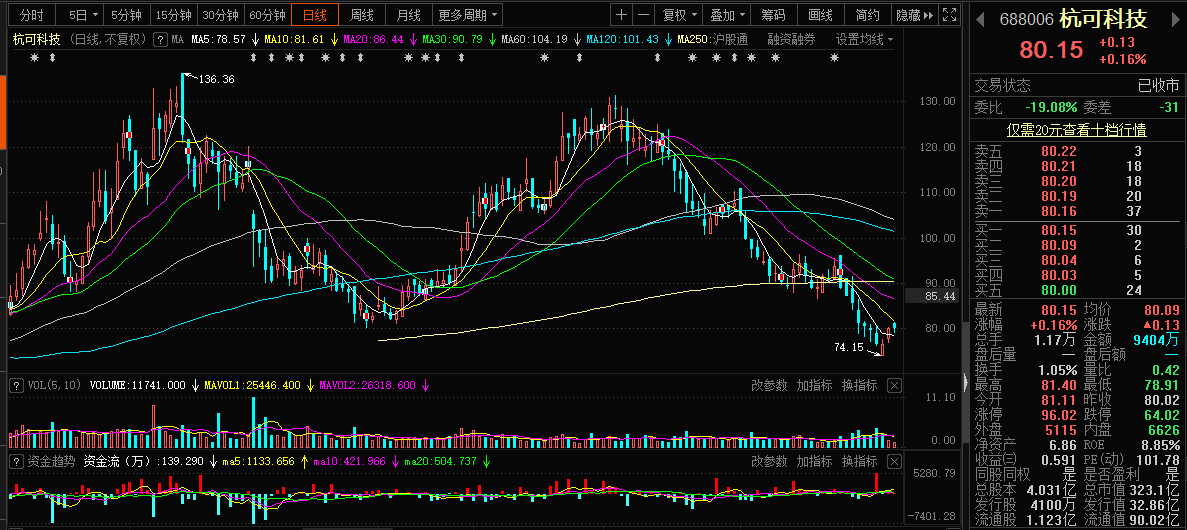Open the 叠加 overlay dropdown
Viewport: 1187px width, 530px height.
tap(726, 14)
